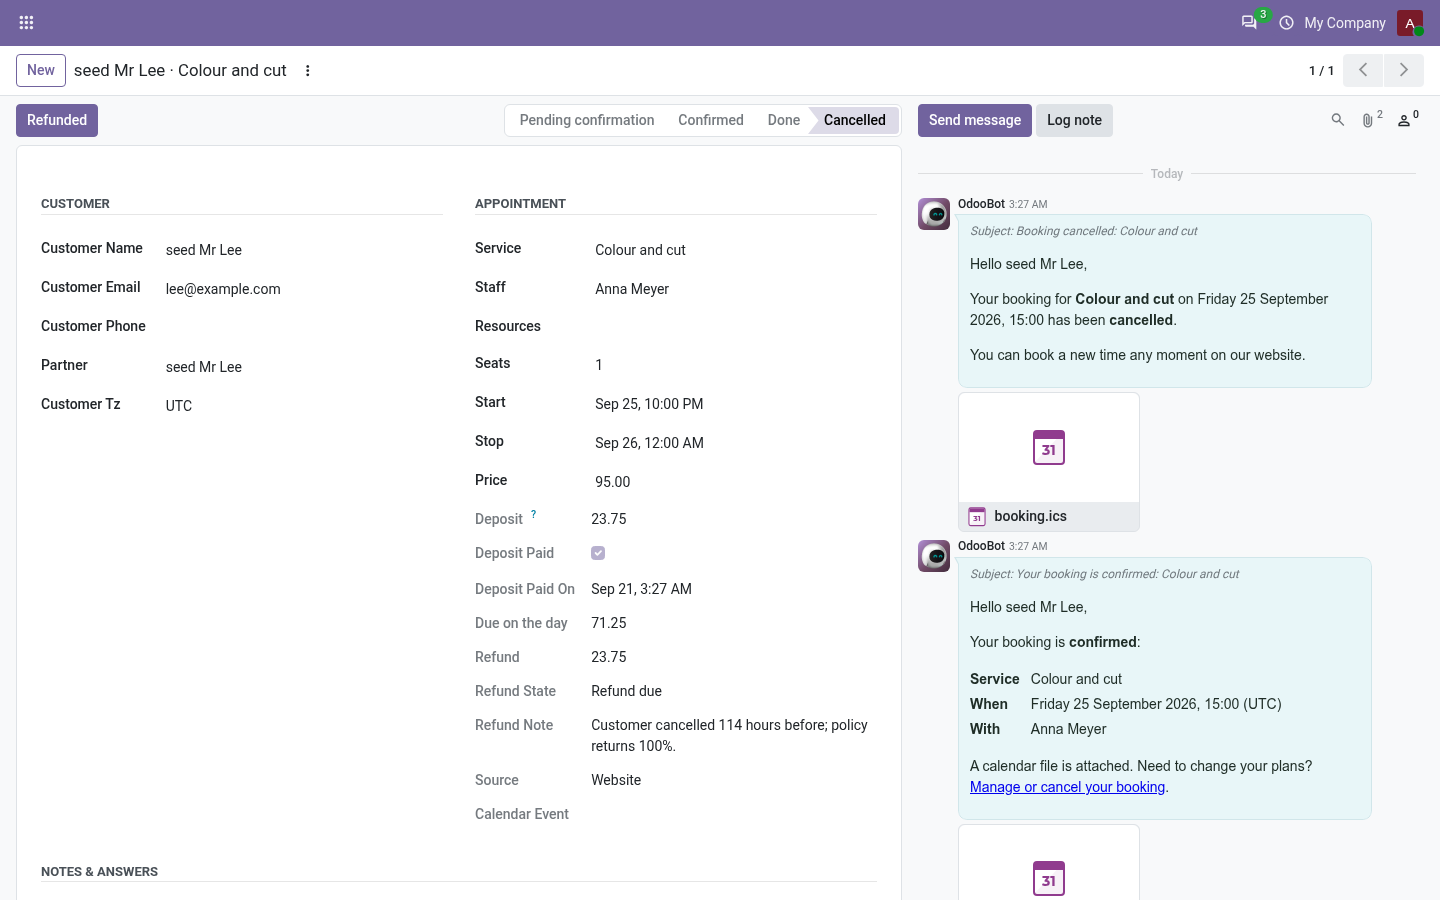Show followers person icon
The image size is (1440, 900).
(1404, 120)
